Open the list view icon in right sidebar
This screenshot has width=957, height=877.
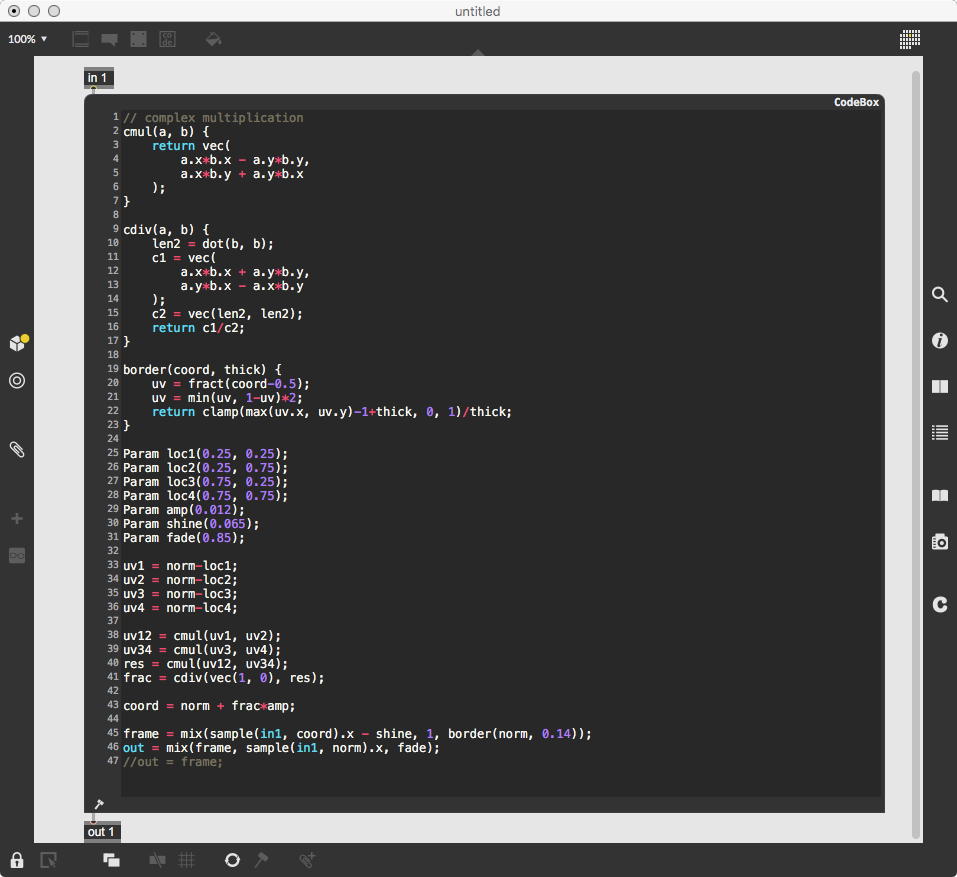tap(939, 432)
